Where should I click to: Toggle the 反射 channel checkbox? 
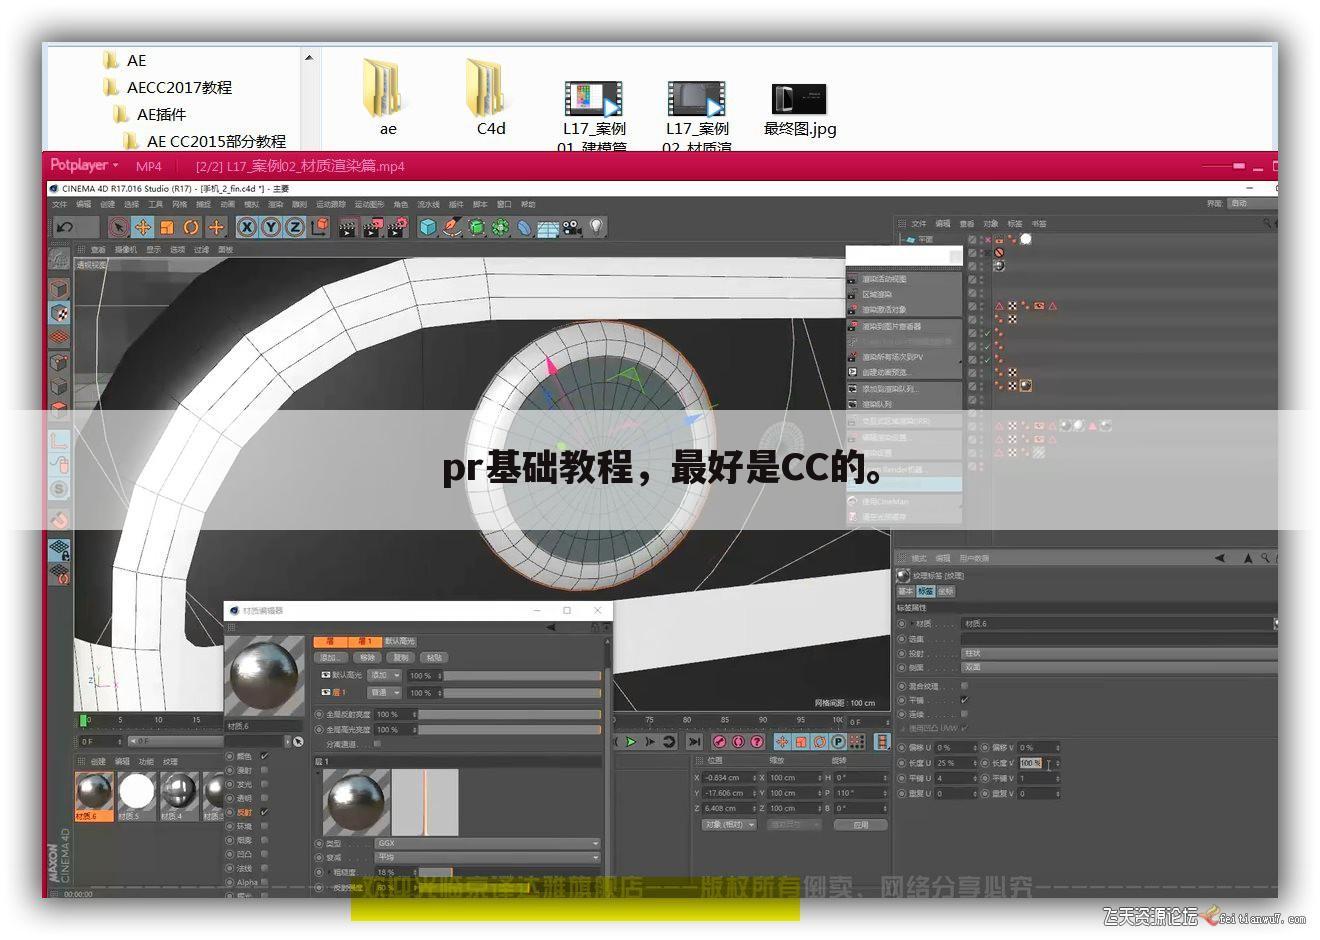coord(264,812)
